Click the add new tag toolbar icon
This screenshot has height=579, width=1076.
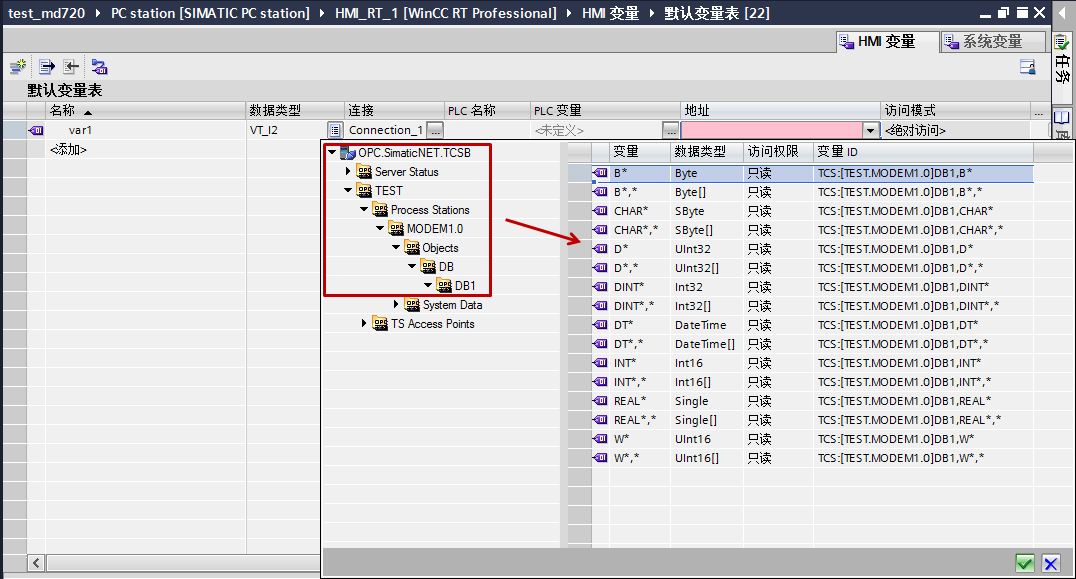18,67
